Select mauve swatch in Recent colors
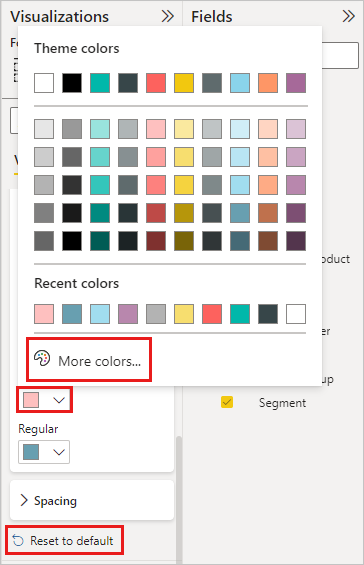Image resolution: width=364 pixels, height=565 pixels. (x=128, y=314)
